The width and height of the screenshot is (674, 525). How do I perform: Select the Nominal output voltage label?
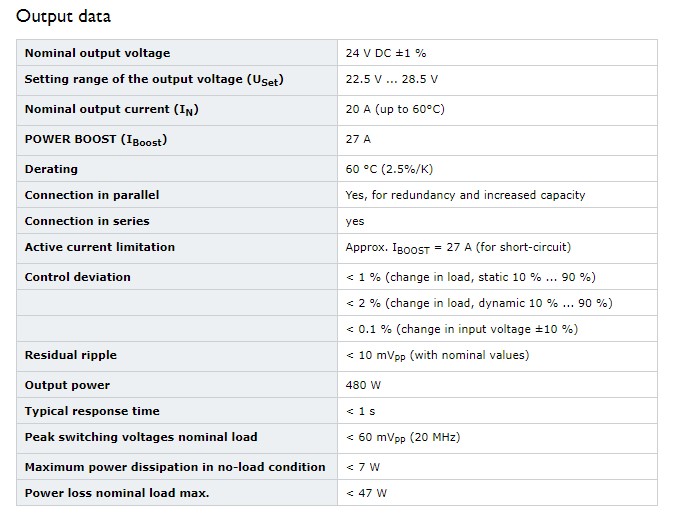[97, 53]
